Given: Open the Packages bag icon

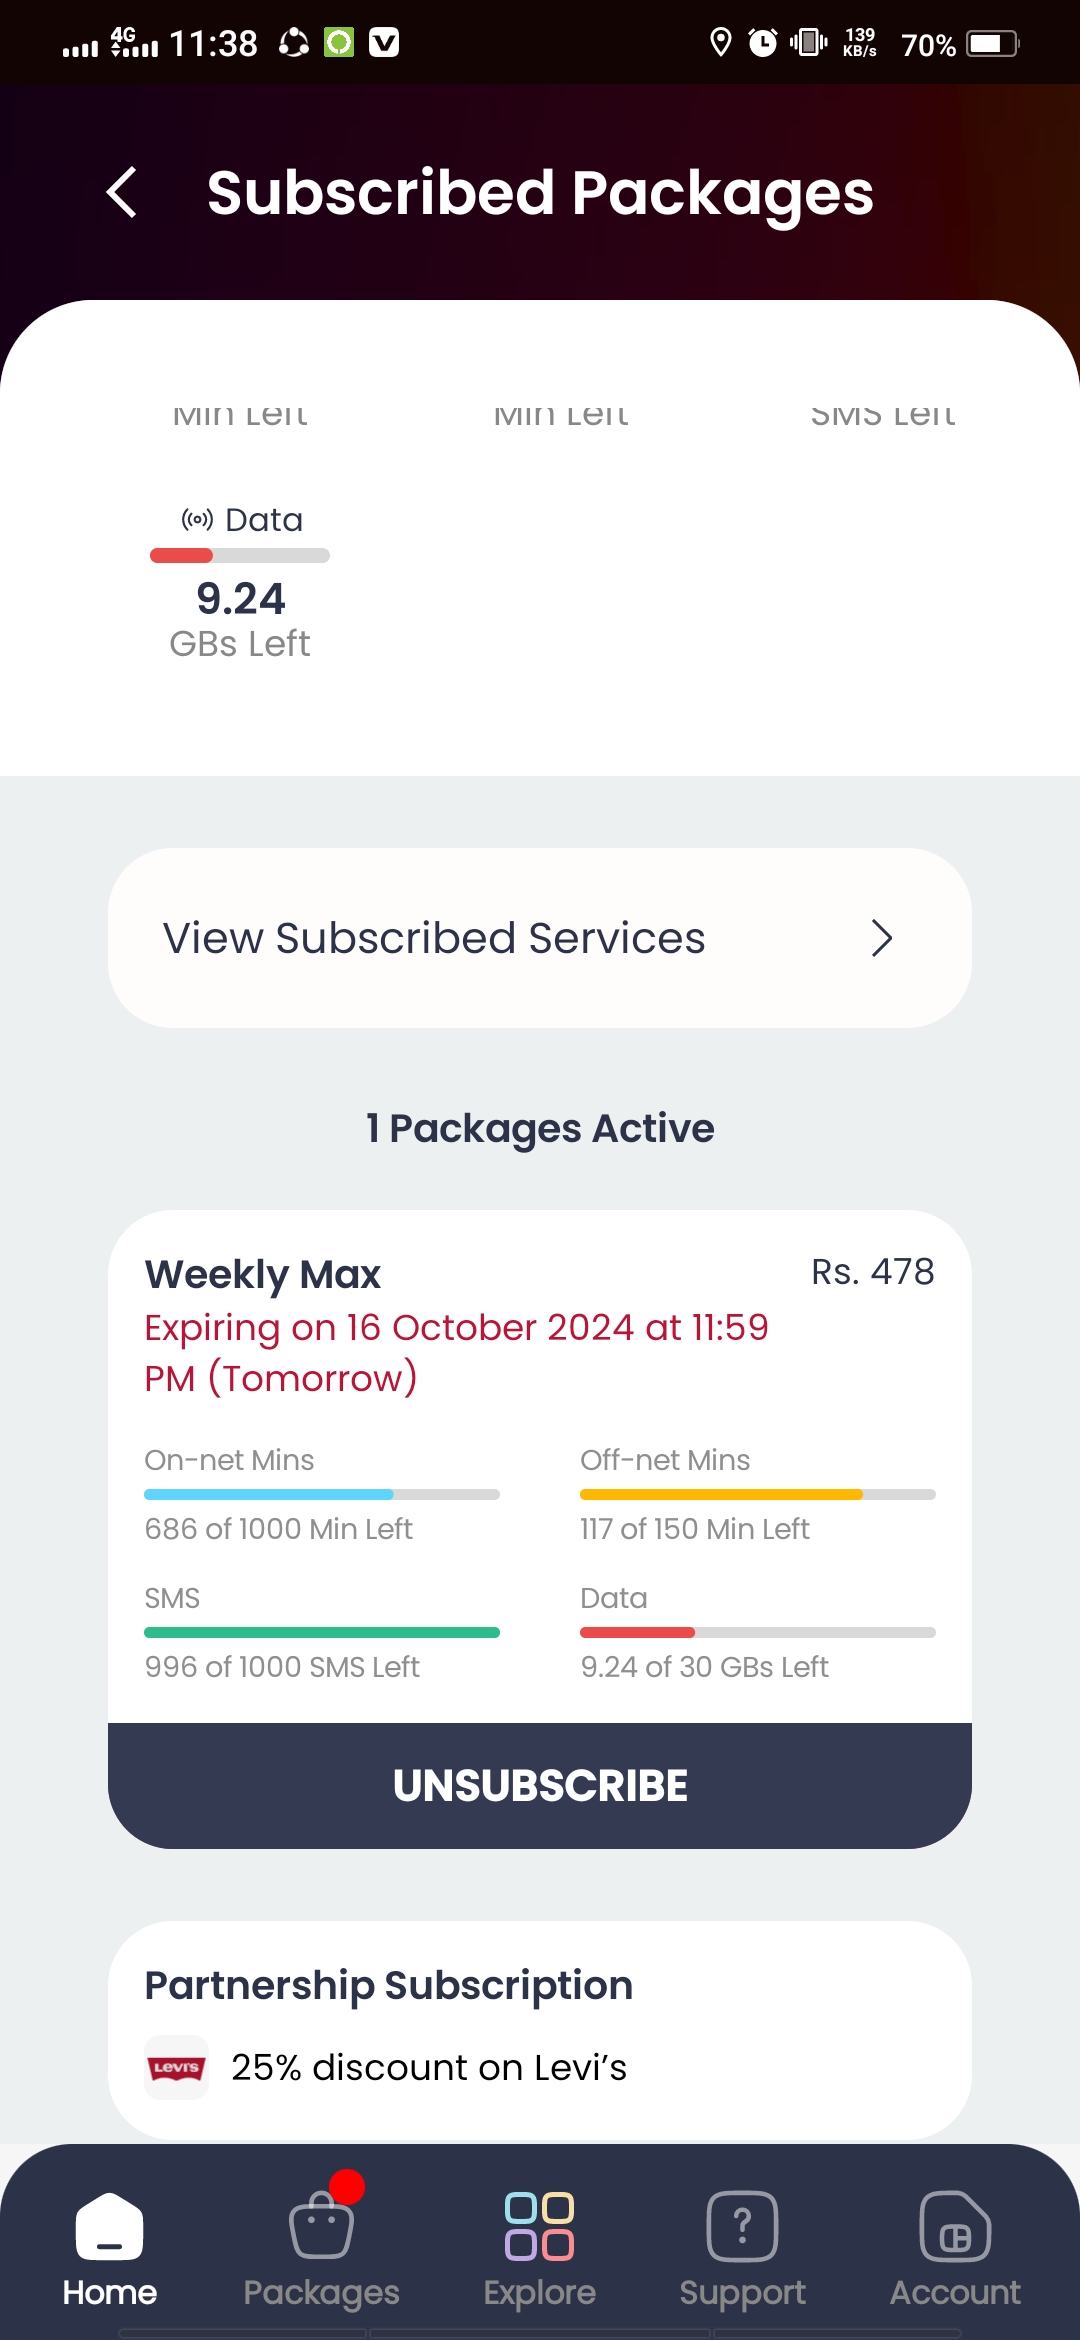Looking at the screenshot, I should coord(321,2225).
